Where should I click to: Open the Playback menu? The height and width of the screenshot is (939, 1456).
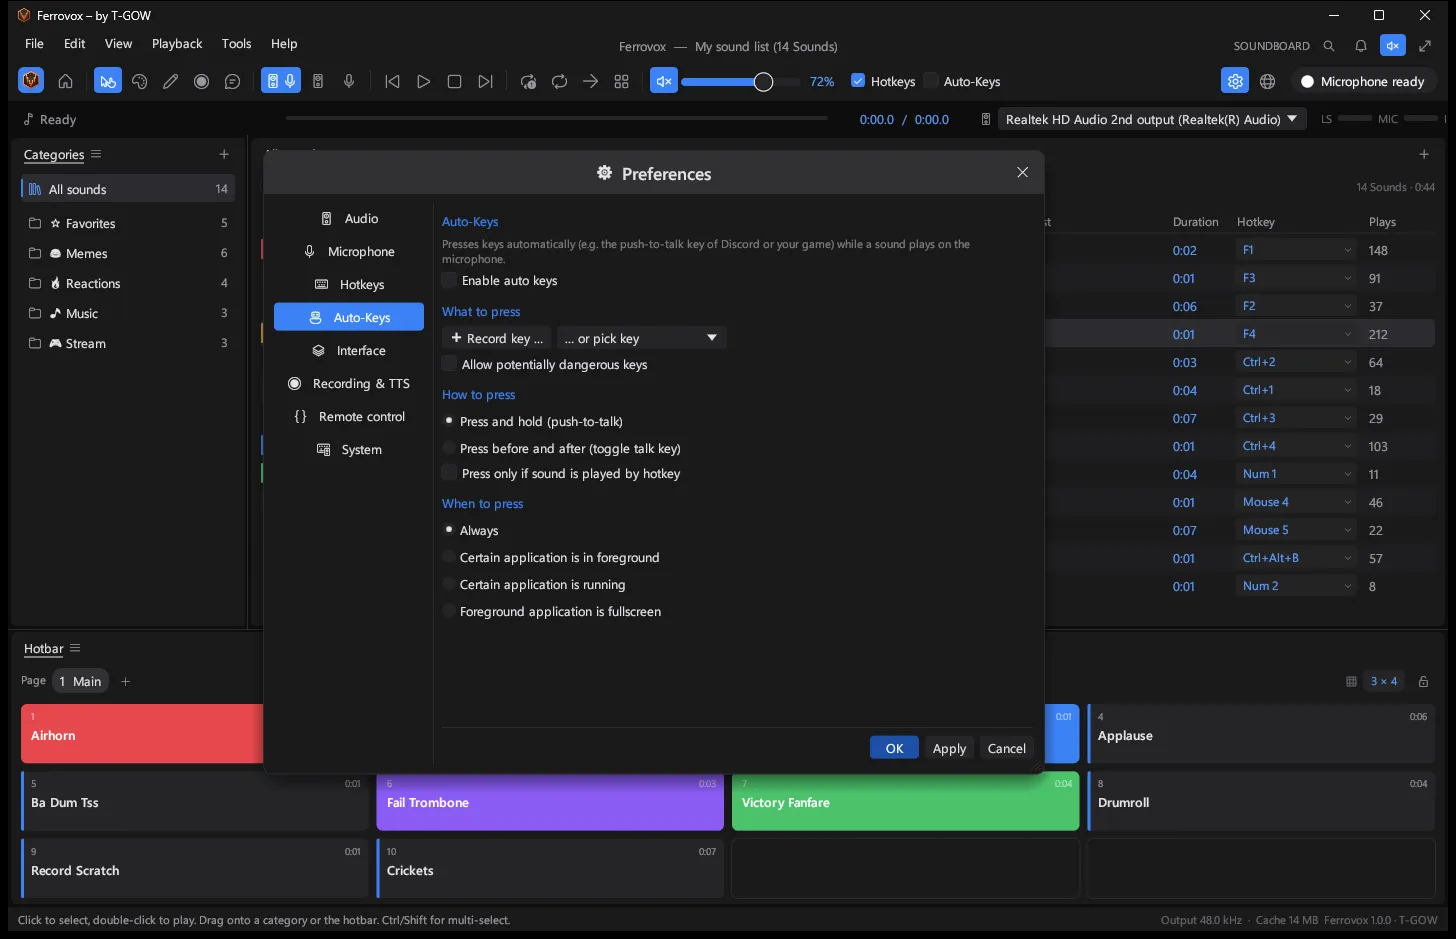click(177, 44)
